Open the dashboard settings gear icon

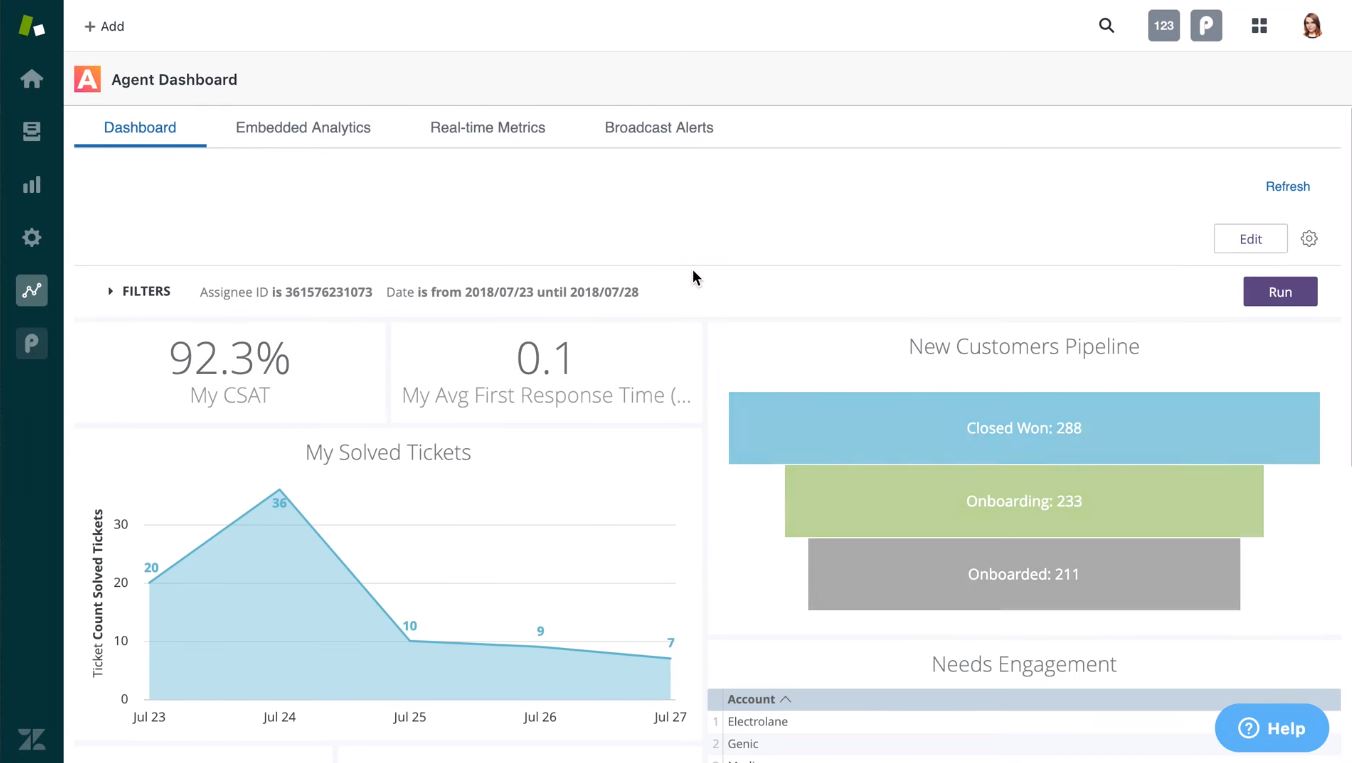tap(1309, 239)
